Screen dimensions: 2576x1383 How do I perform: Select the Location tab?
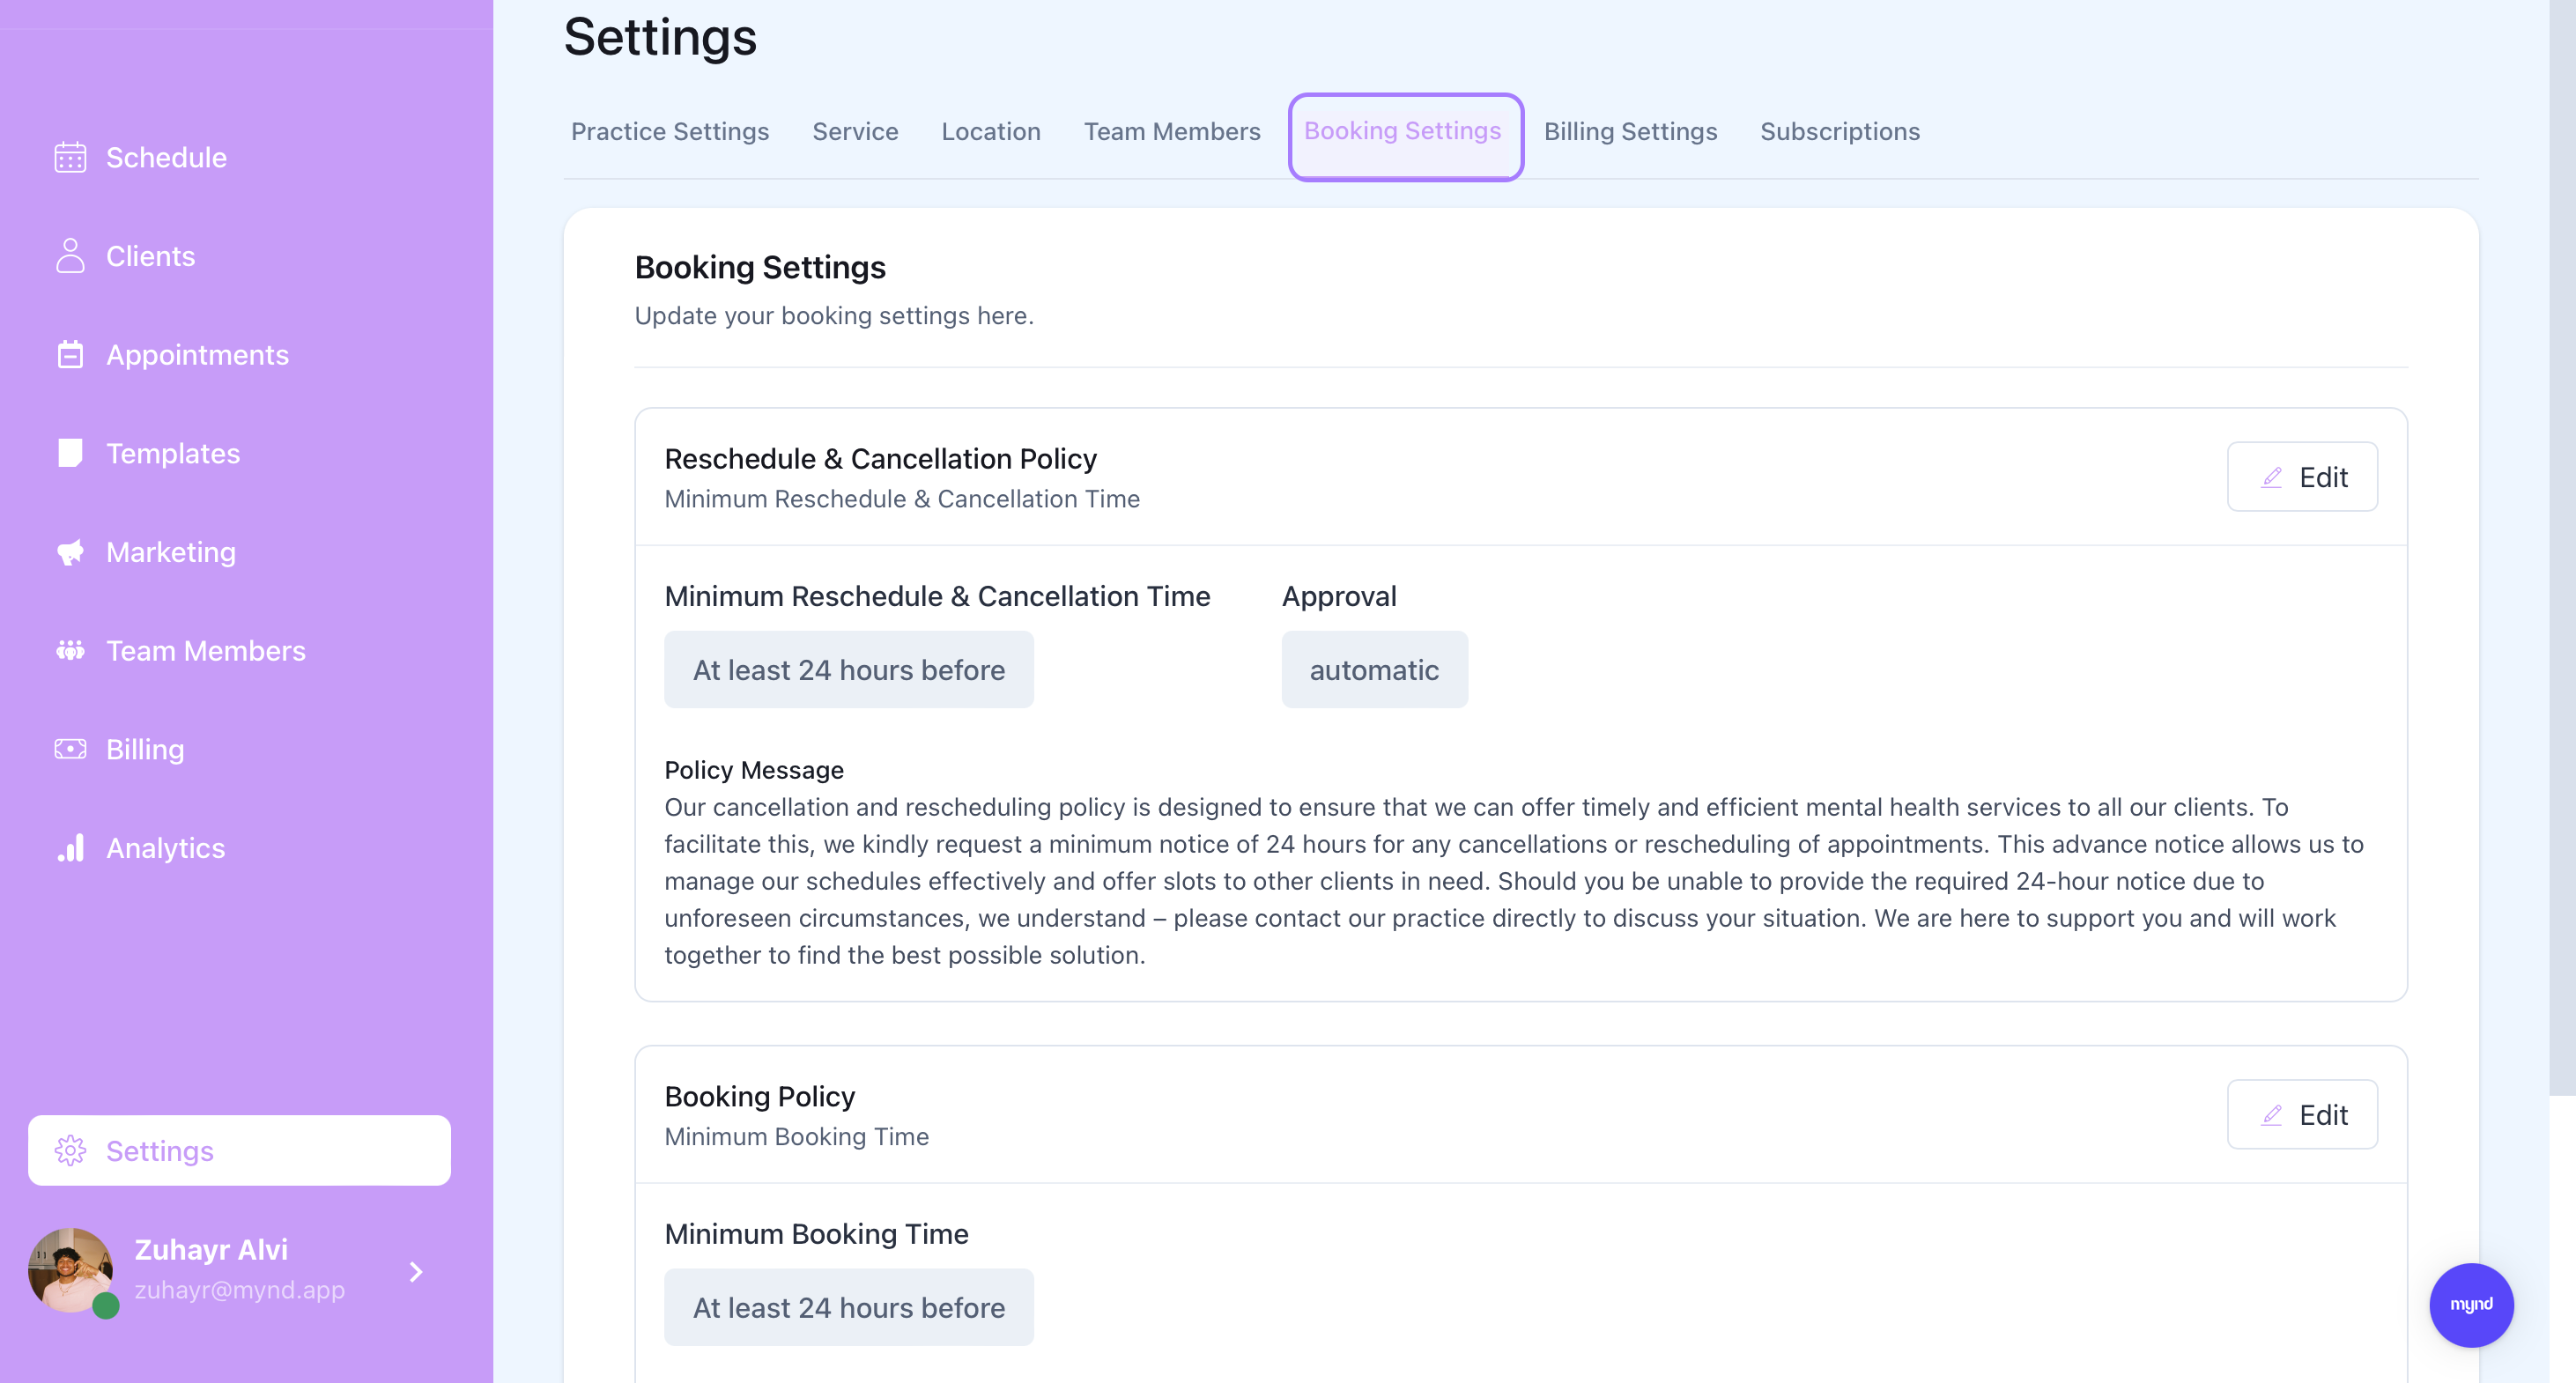pyautogui.click(x=991, y=131)
